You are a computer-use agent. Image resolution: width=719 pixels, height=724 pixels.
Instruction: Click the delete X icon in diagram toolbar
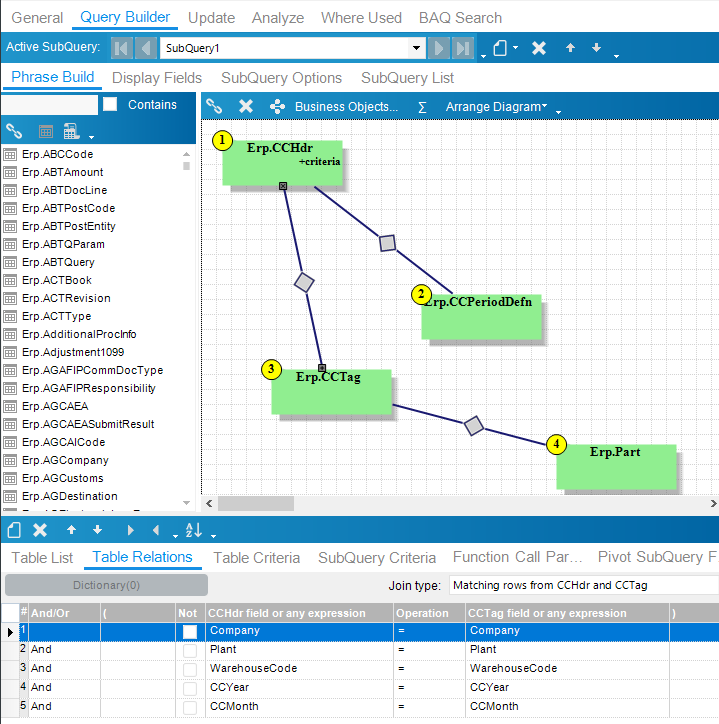(246, 106)
